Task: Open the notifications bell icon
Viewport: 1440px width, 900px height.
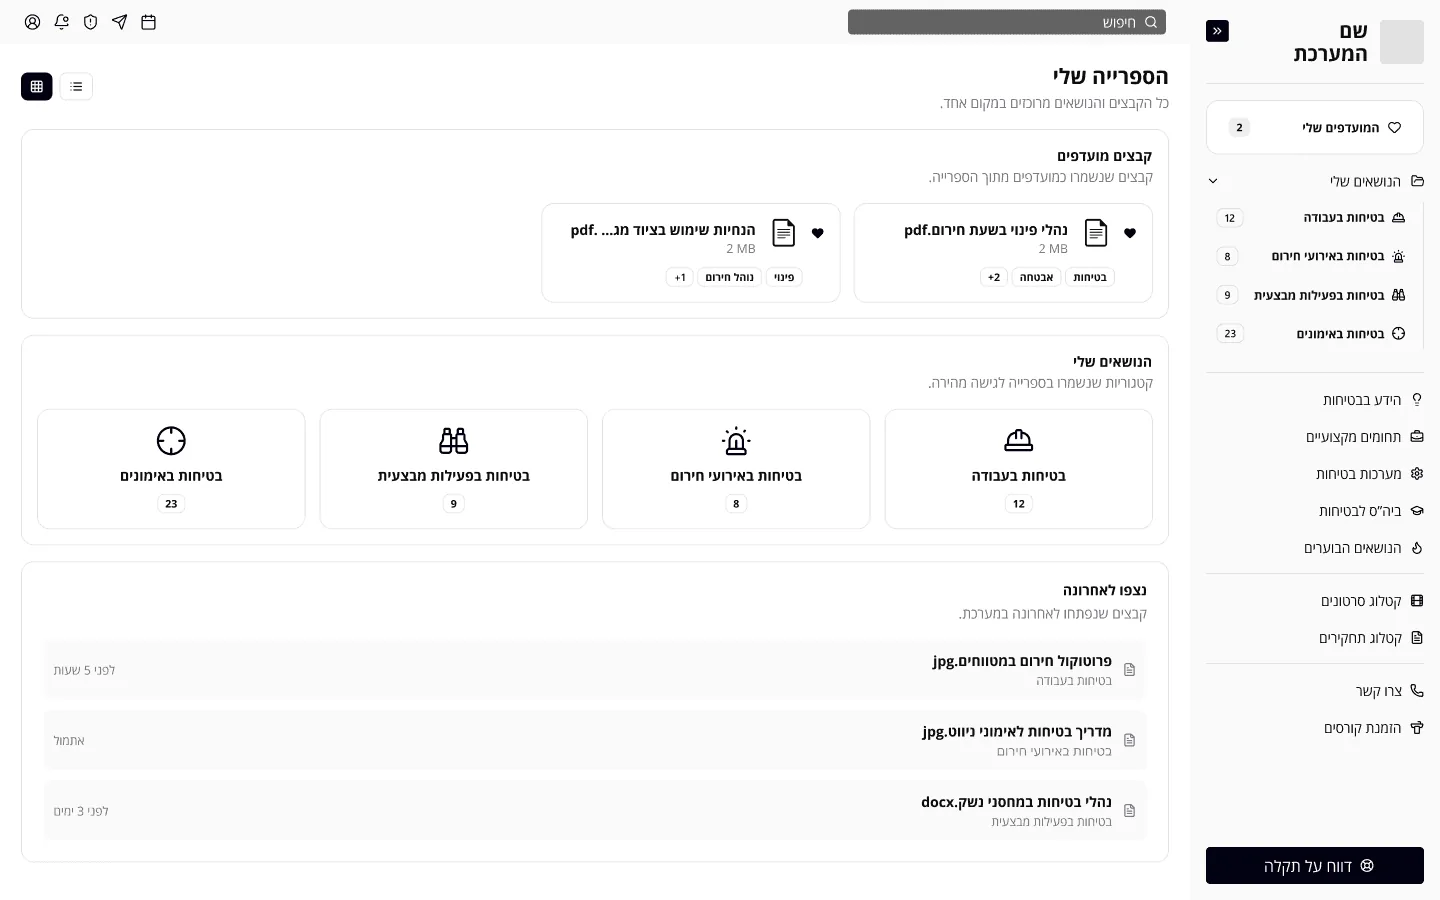Action: pos(62,22)
